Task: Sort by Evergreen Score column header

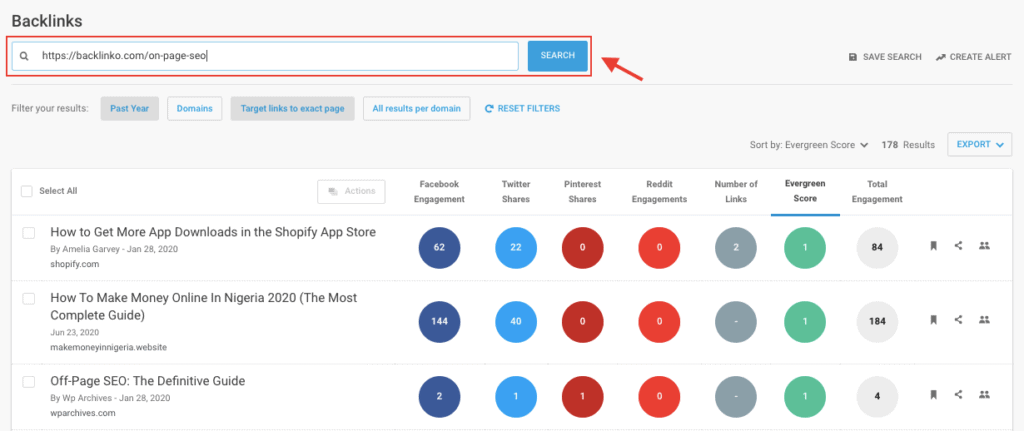Action: tap(804, 191)
